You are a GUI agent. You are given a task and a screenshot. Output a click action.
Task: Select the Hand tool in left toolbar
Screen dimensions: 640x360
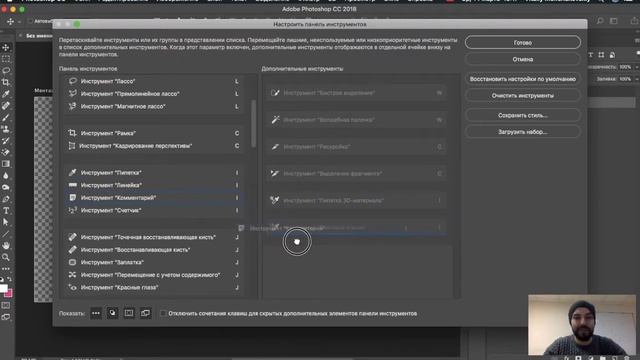click(x=6, y=246)
